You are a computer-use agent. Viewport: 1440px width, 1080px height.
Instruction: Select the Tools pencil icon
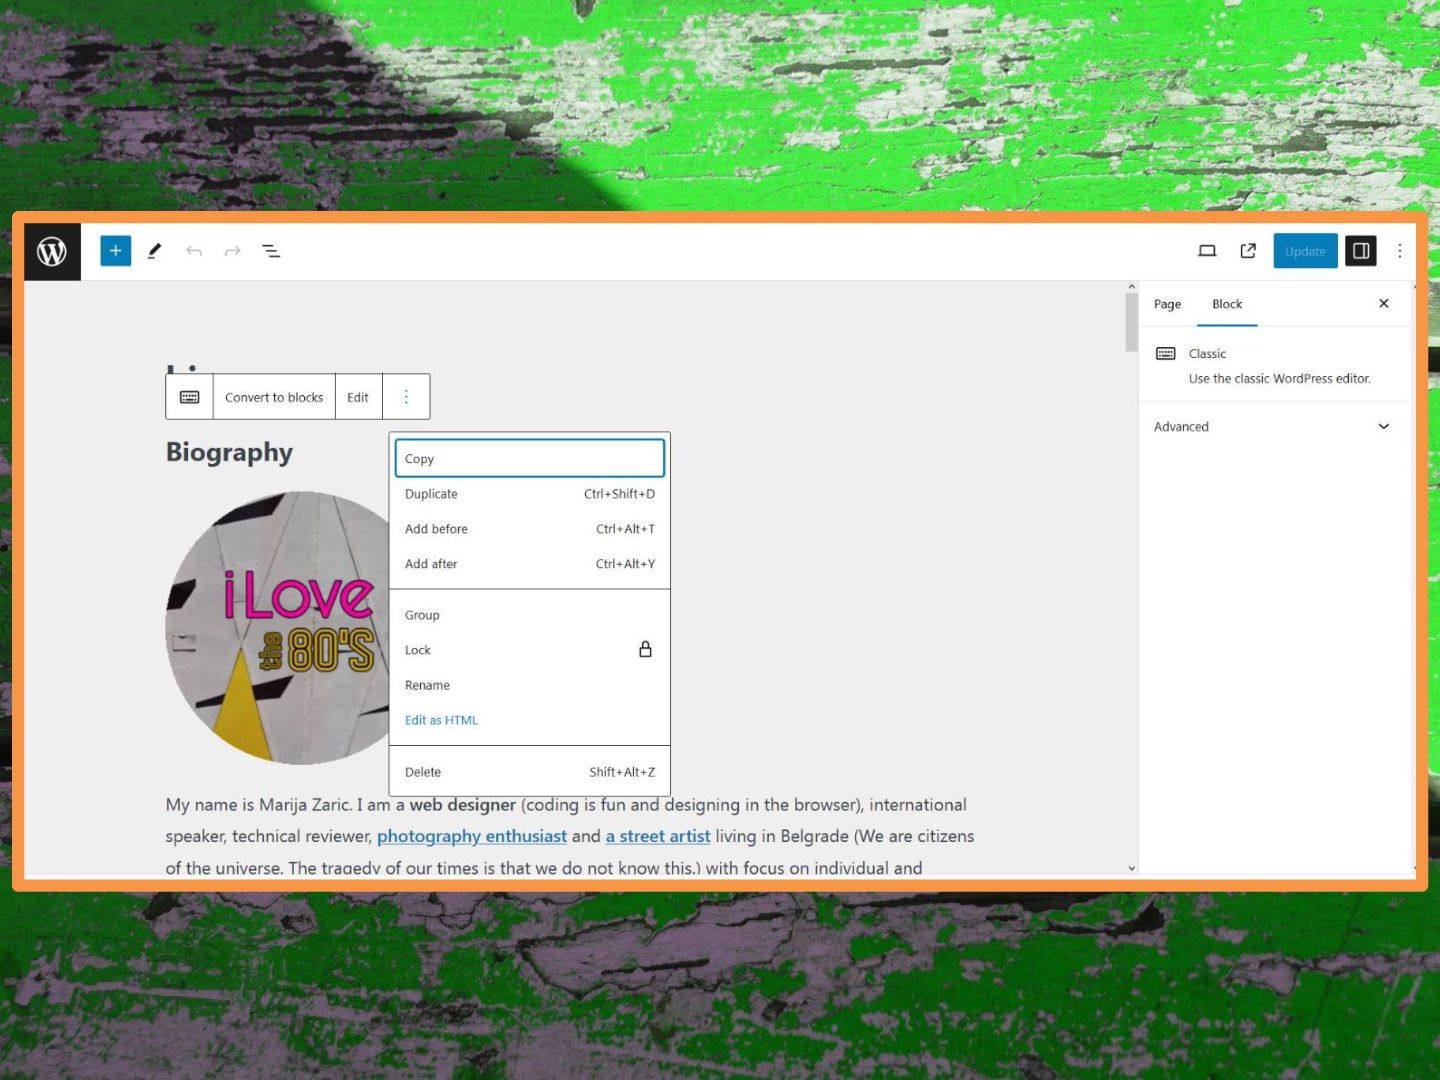[x=154, y=251]
